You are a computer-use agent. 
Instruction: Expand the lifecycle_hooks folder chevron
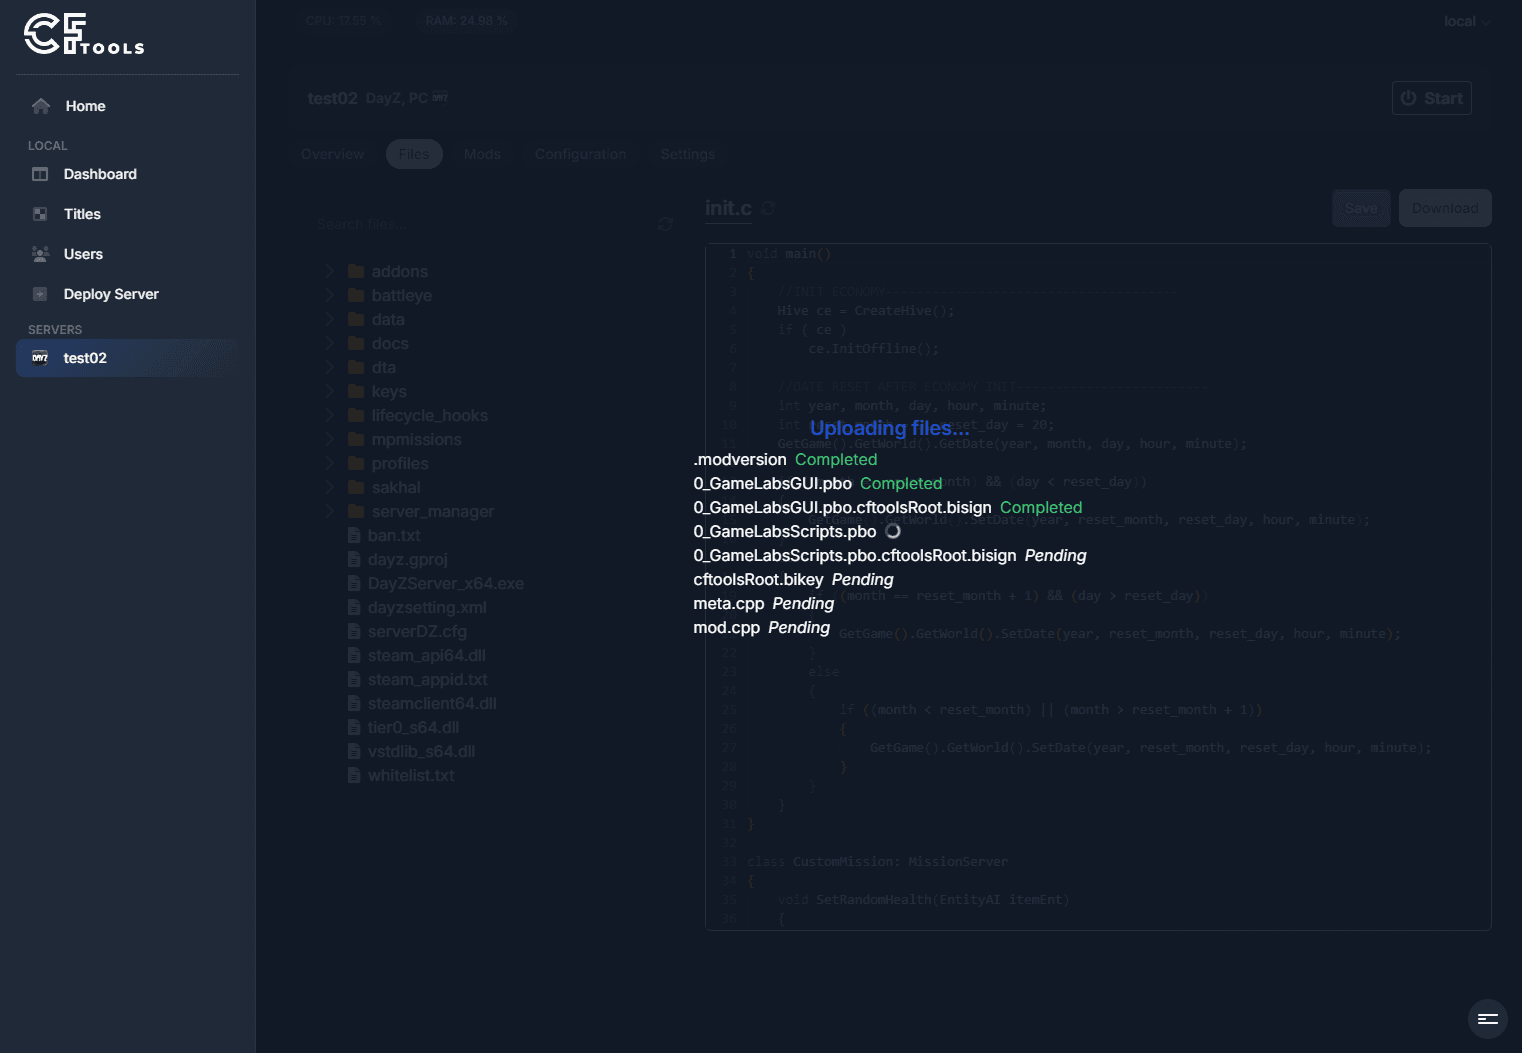click(329, 415)
